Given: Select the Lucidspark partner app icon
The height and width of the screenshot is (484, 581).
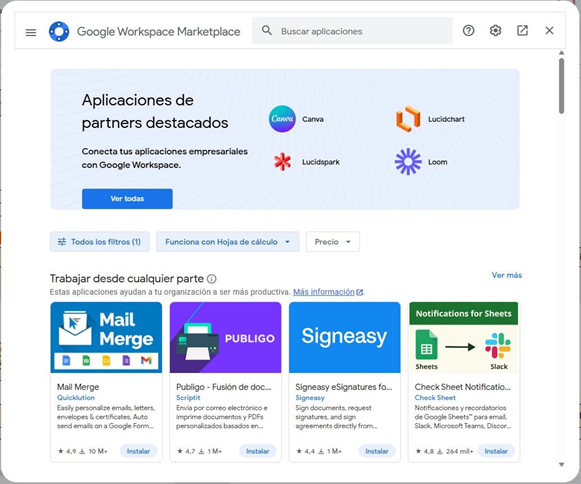Looking at the screenshot, I should click(282, 162).
